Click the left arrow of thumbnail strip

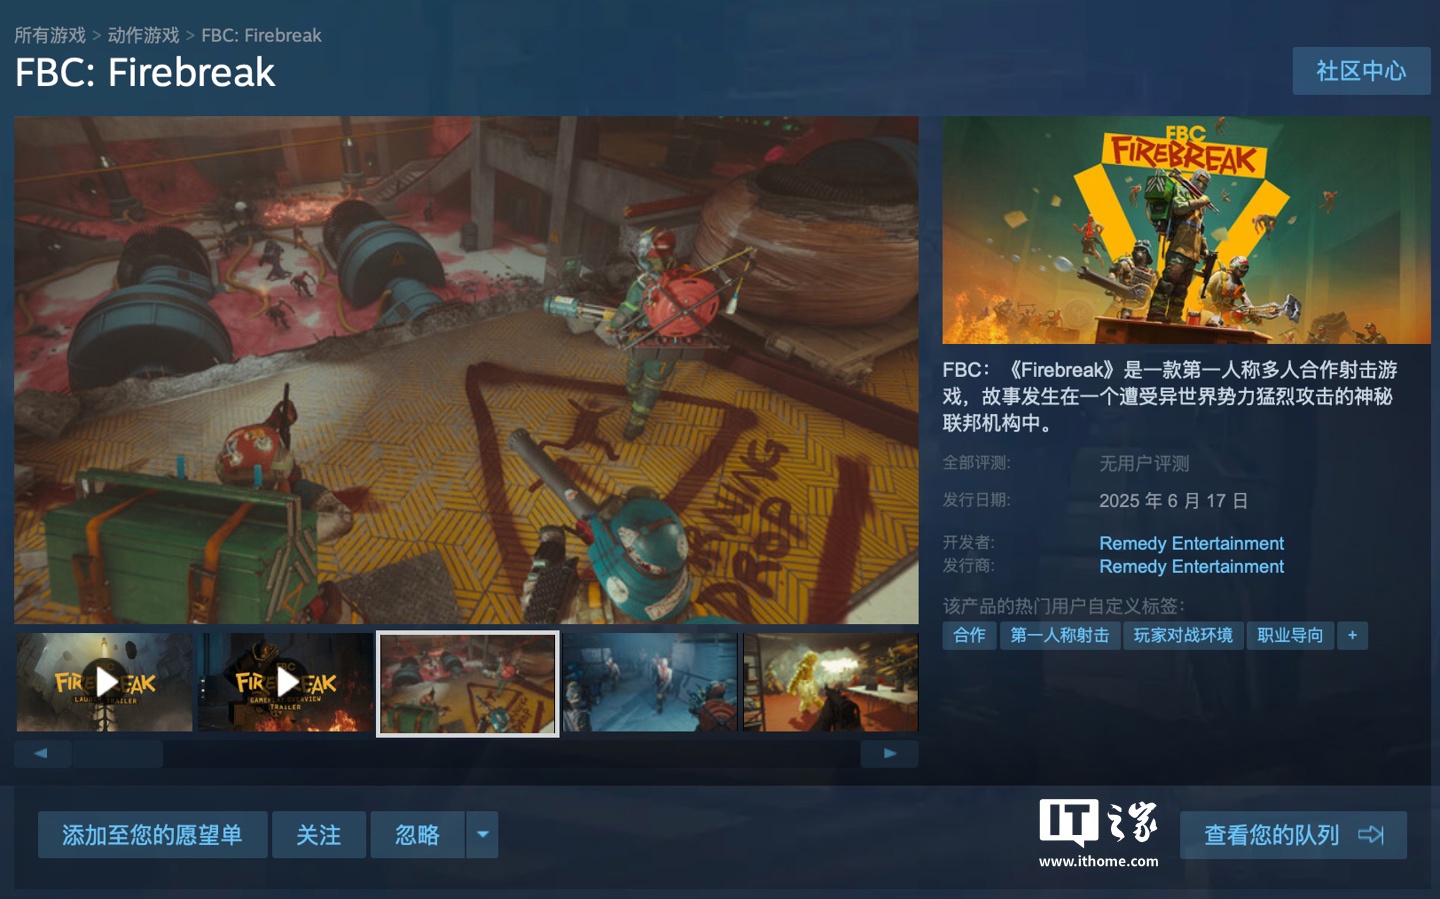point(42,754)
